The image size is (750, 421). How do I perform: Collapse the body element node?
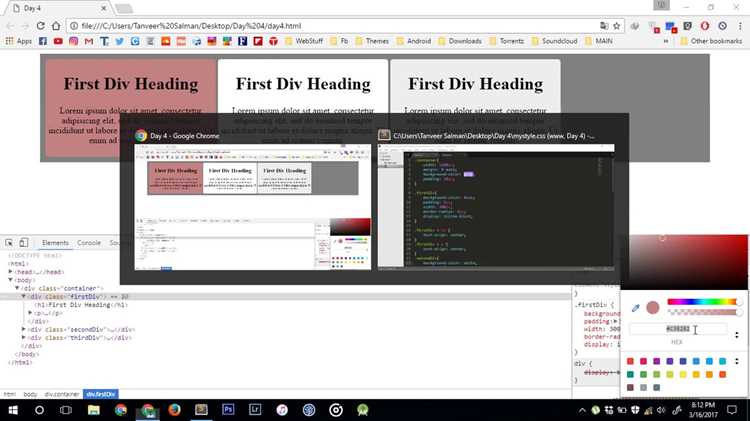(11, 280)
